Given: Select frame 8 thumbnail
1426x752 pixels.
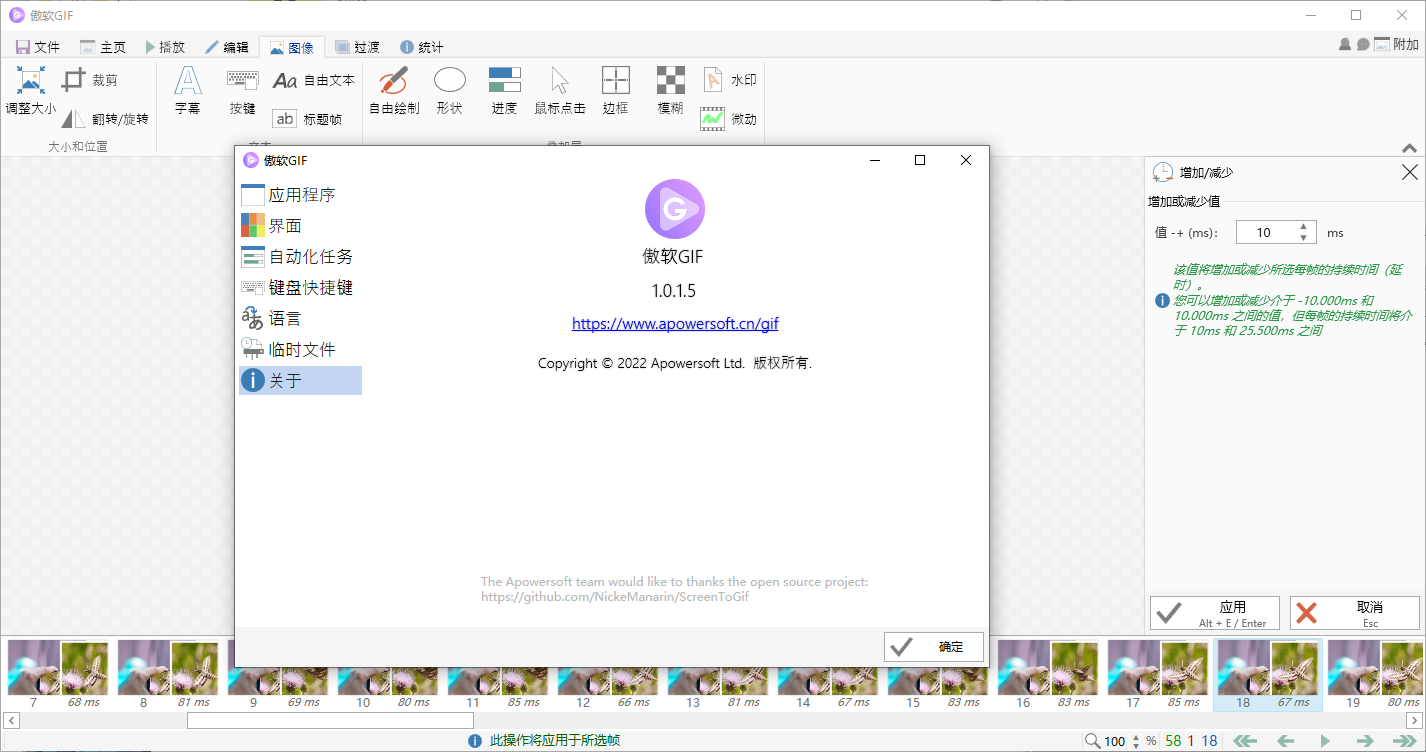Looking at the screenshot, I should pyautogui.click(x=167, y=675).
